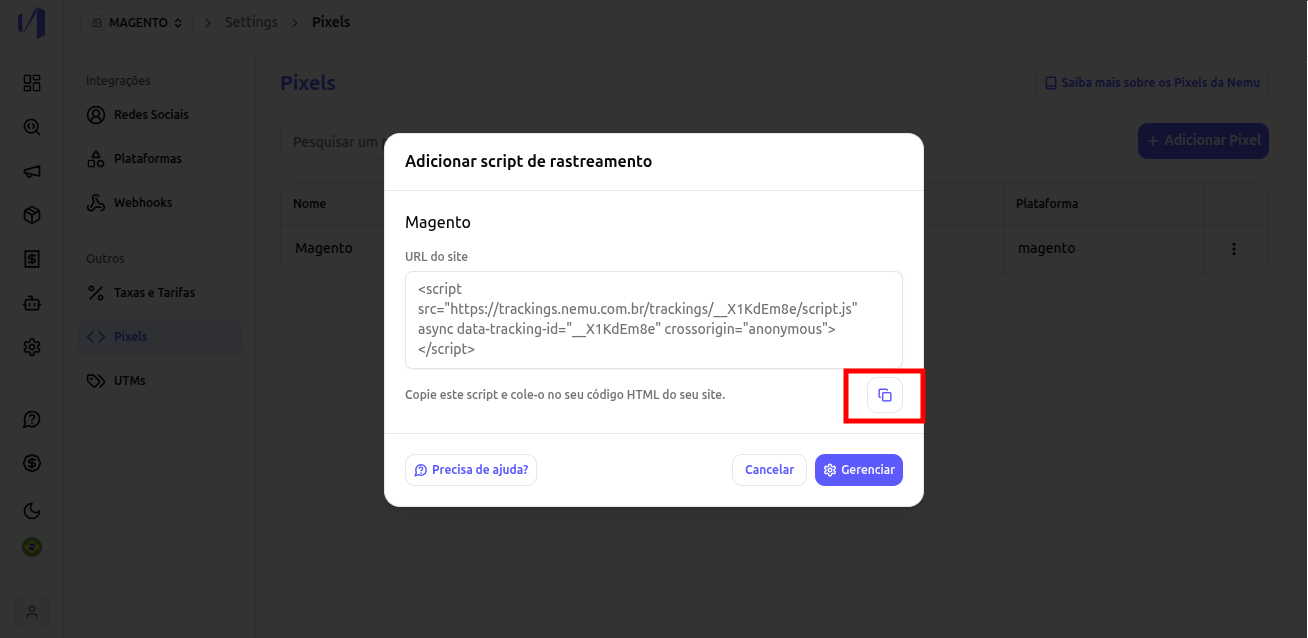Open the cube products icon
The height and width of the screenshot is (638, 1308).
click(x=32, y=215)
